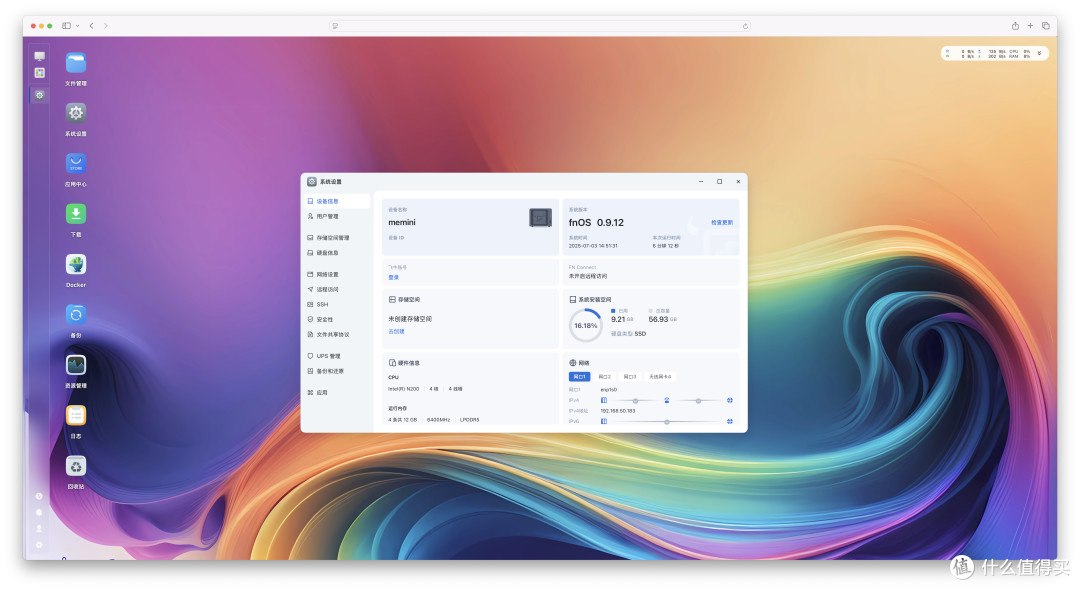Reload the page in the address bar
This screenshot has height=590, width=1080.
click(745, 26)
